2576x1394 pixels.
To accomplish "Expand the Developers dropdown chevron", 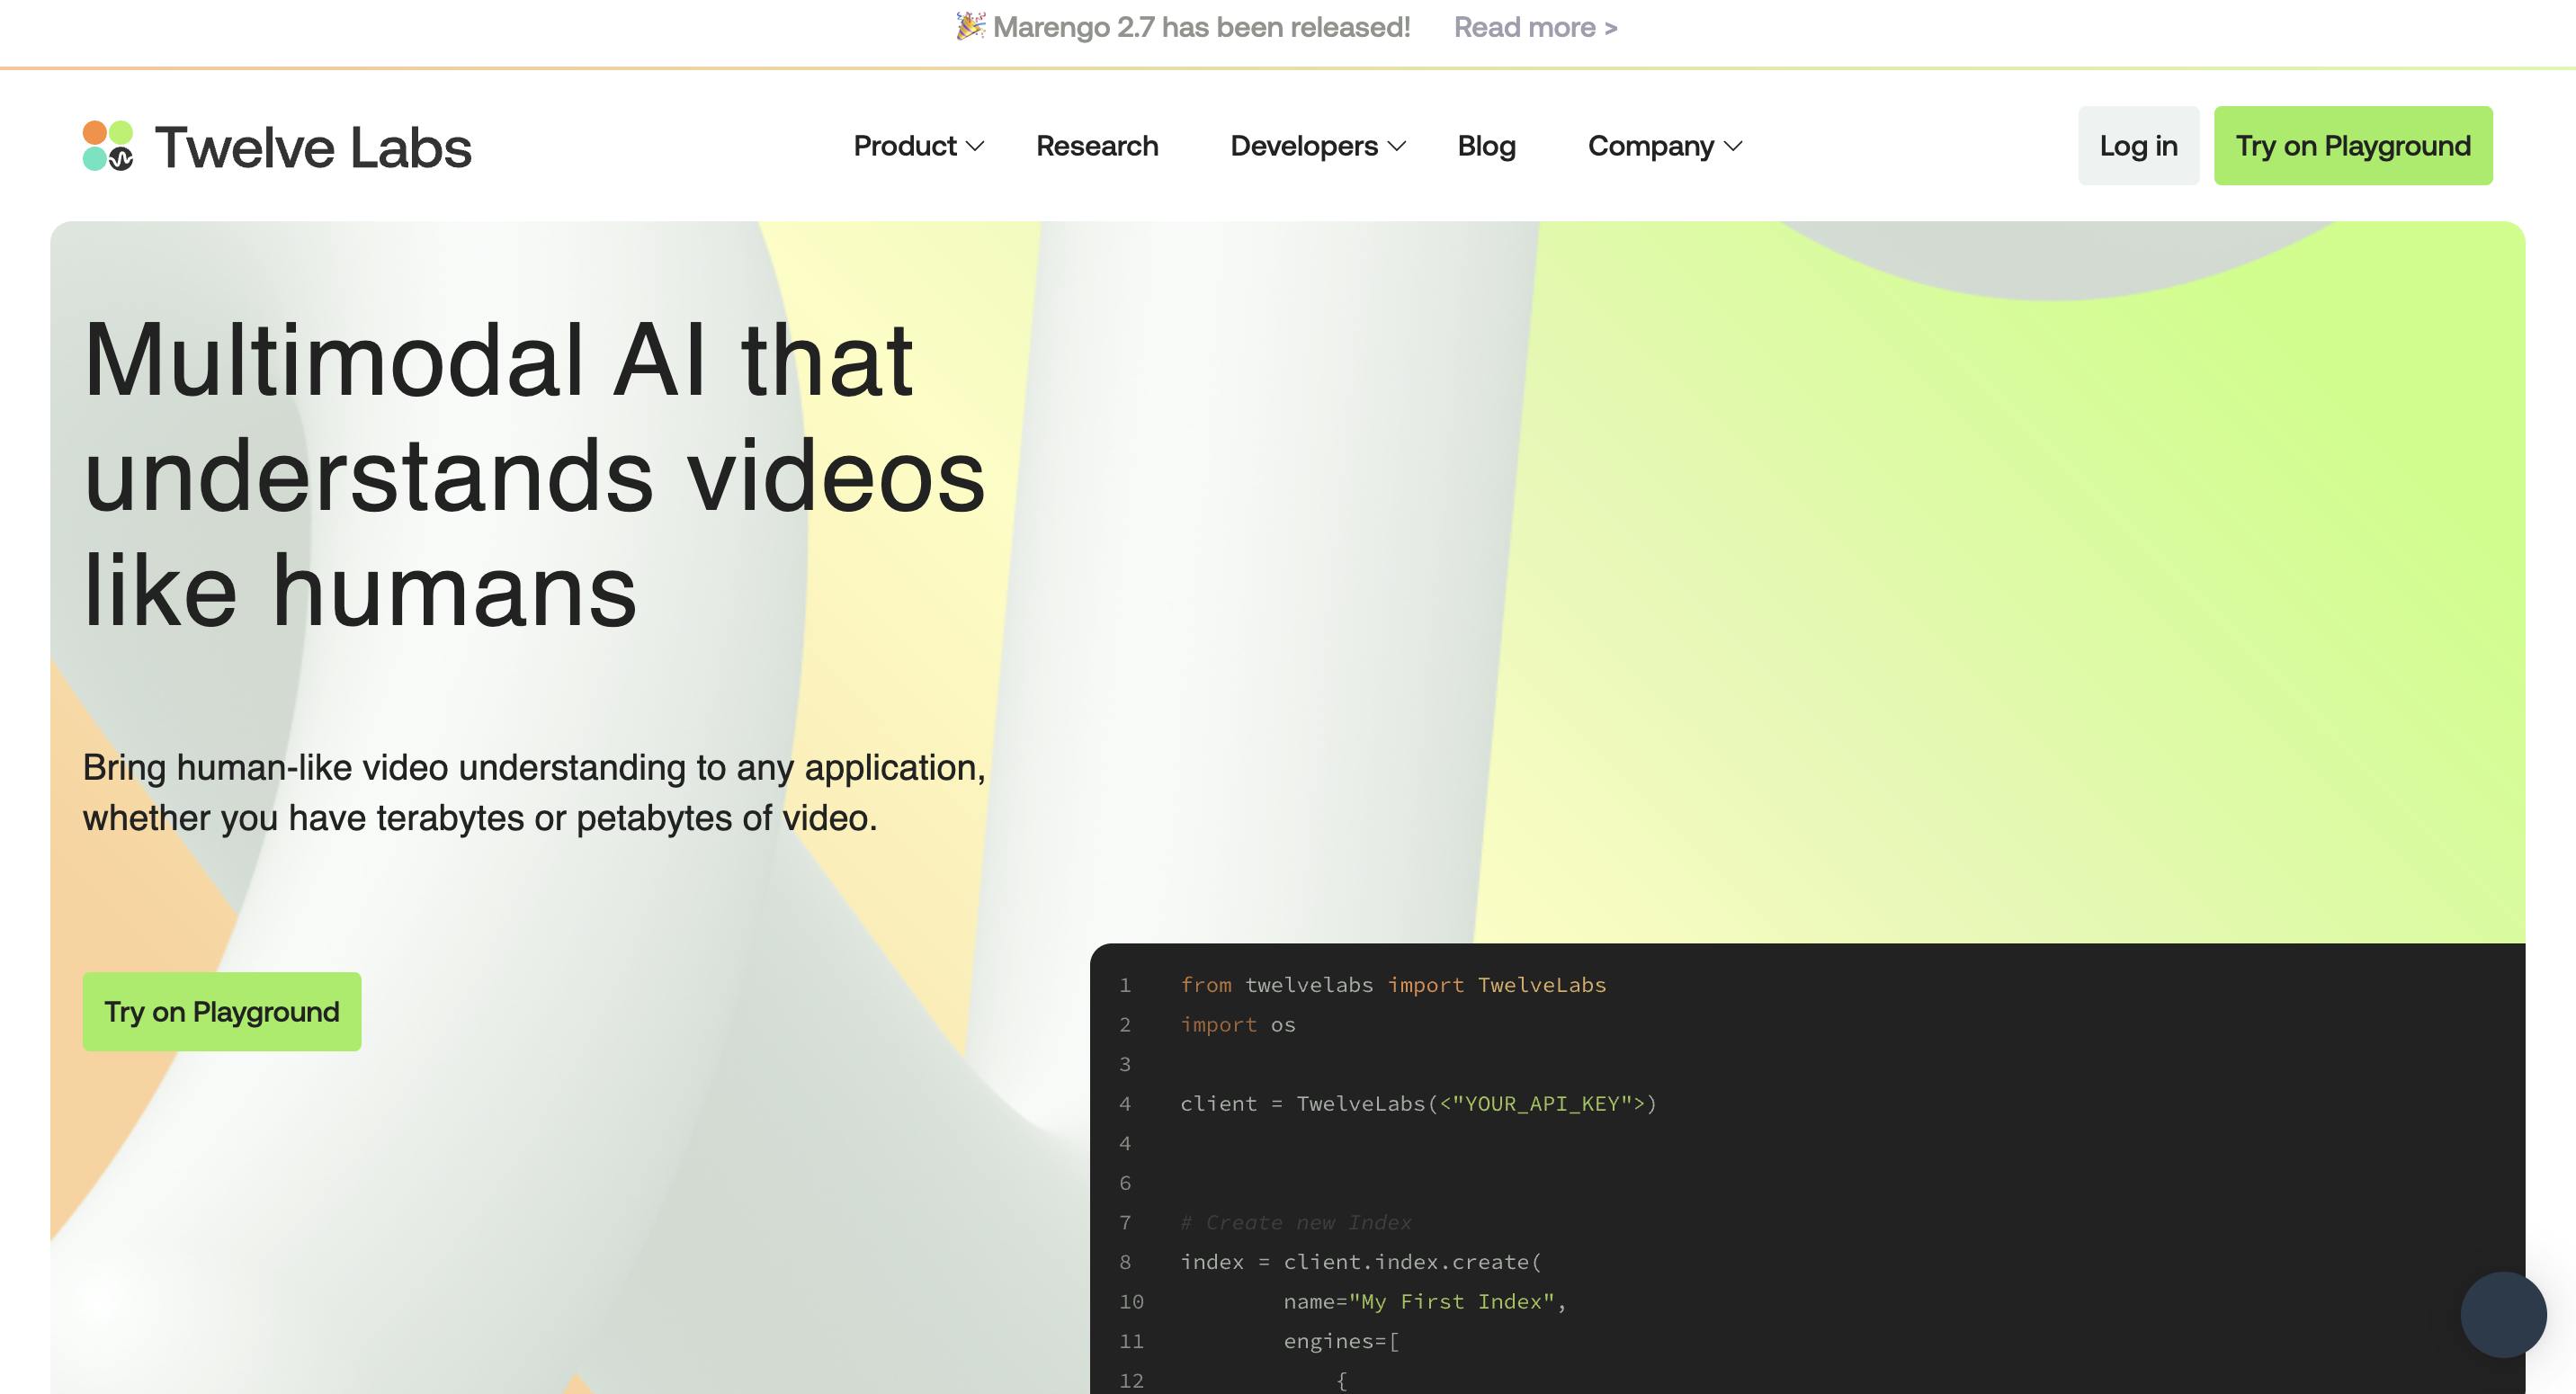I will [1397, 146].
